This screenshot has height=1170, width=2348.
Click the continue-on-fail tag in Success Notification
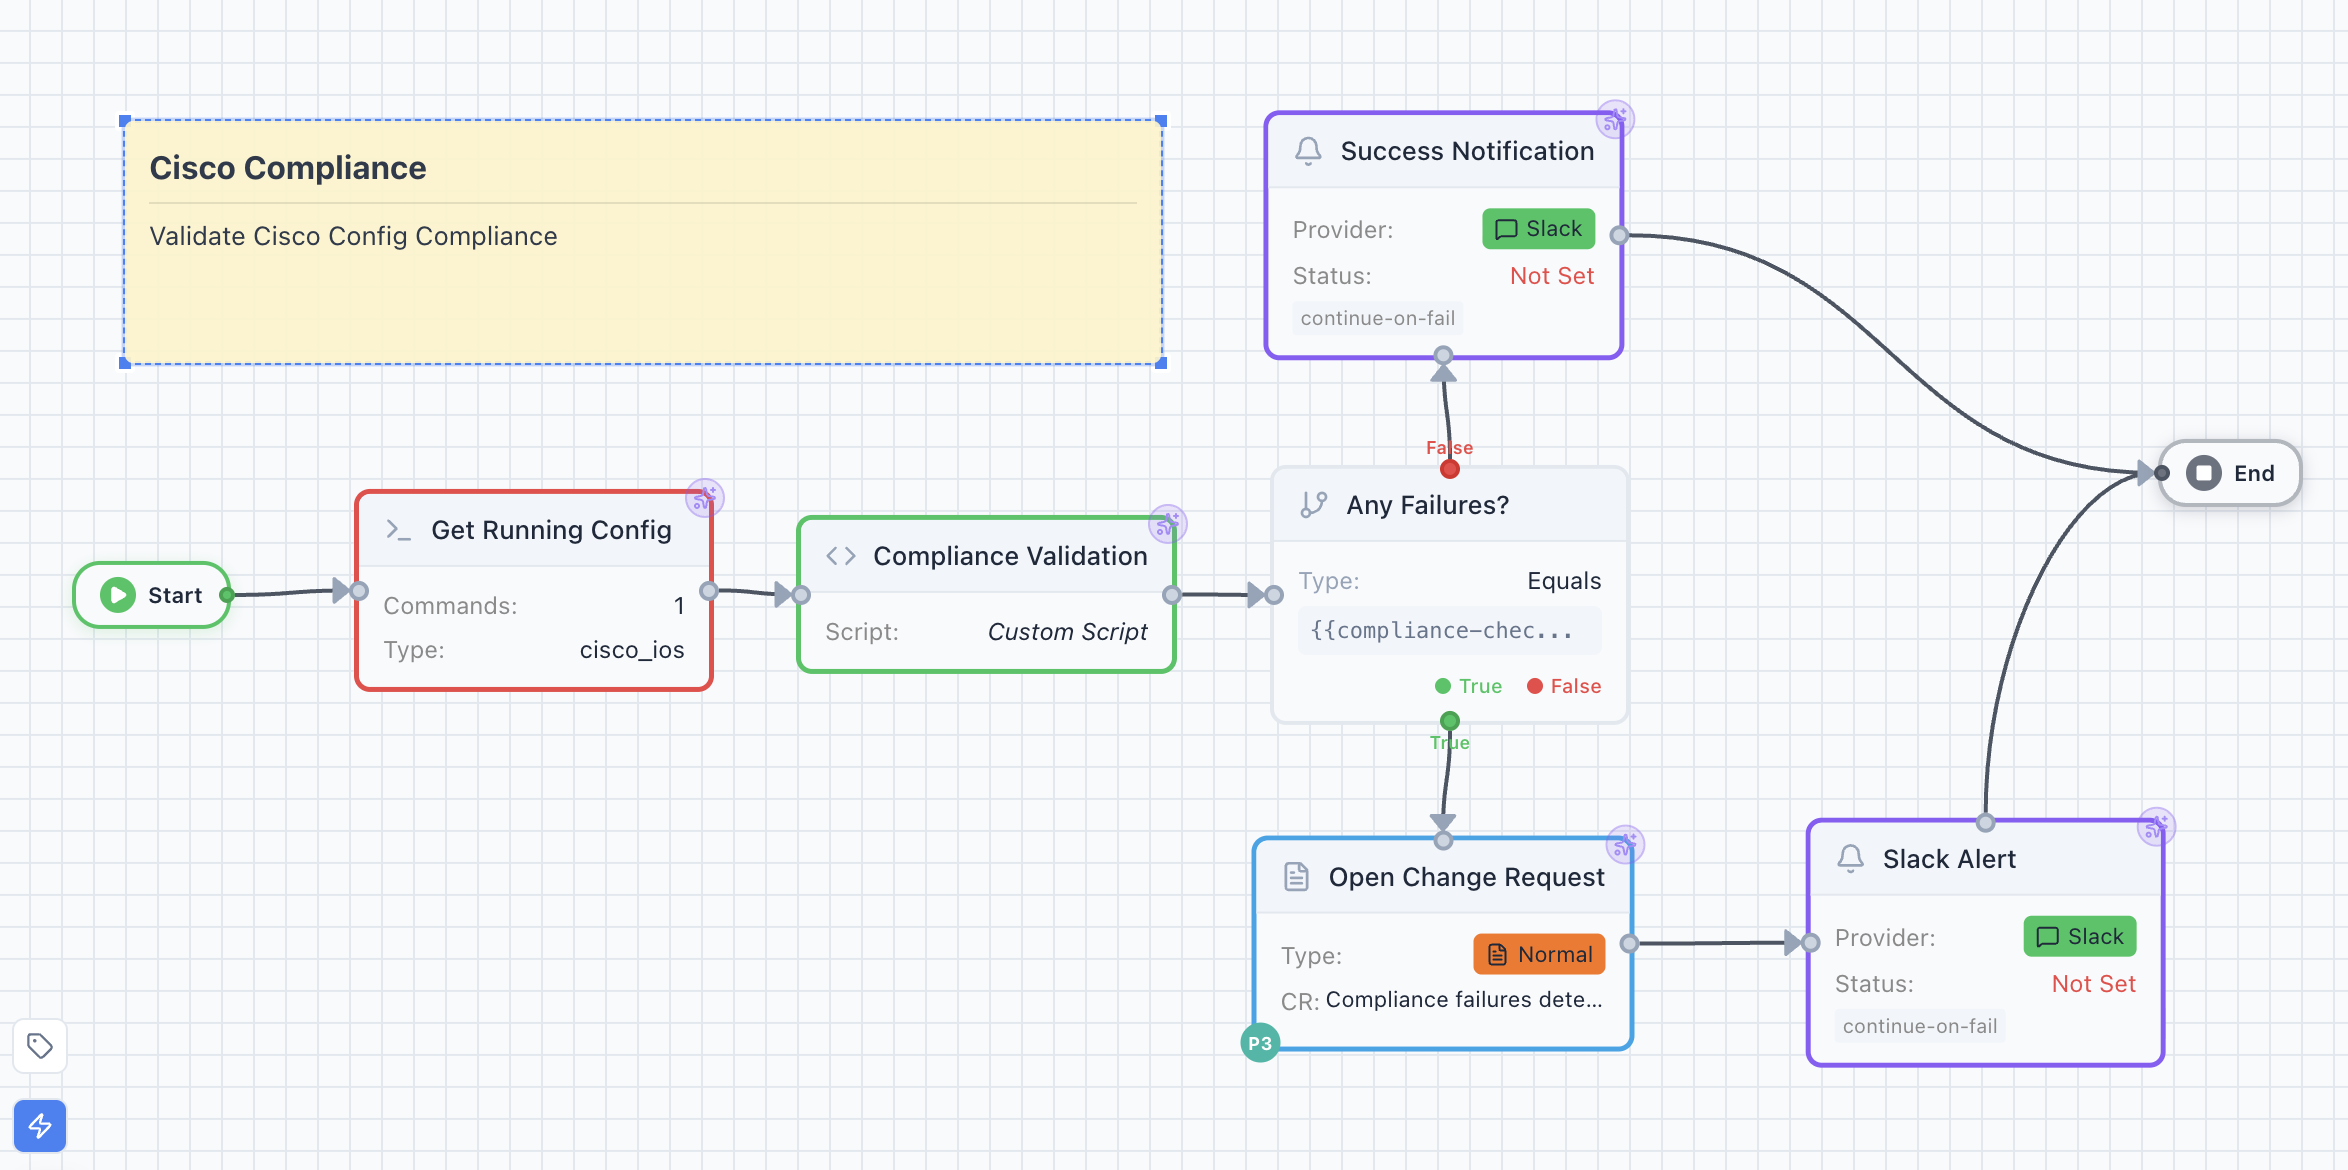click(x=1378, y=318)
